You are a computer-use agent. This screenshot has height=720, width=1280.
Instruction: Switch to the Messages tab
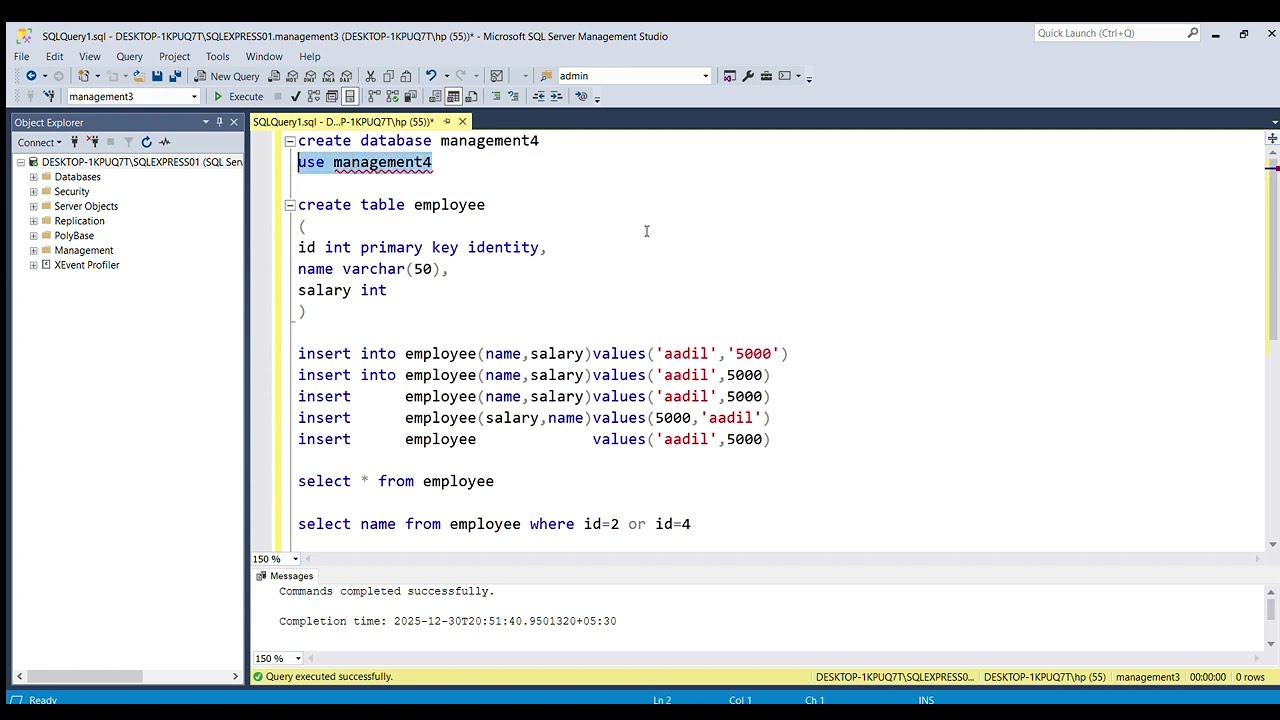coord(285,576)
